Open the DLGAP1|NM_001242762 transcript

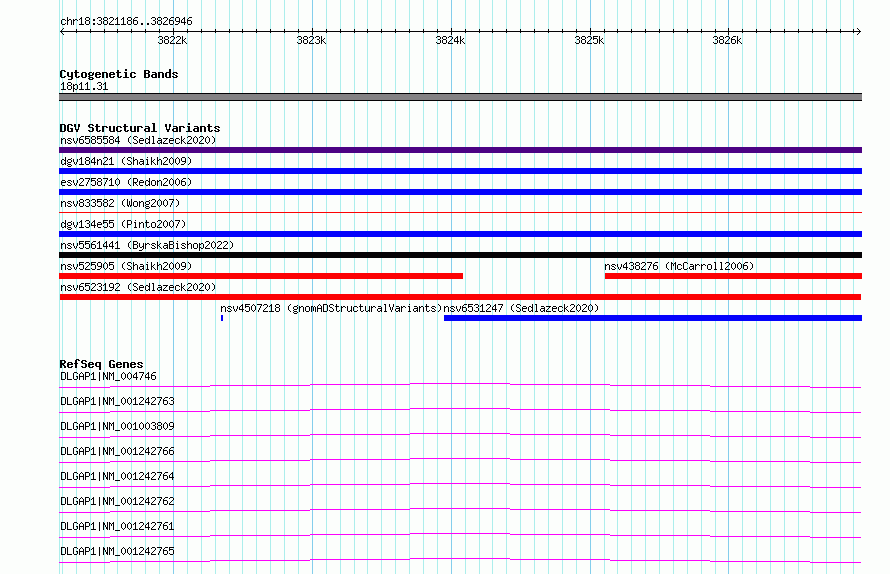[x=117, y=501]
